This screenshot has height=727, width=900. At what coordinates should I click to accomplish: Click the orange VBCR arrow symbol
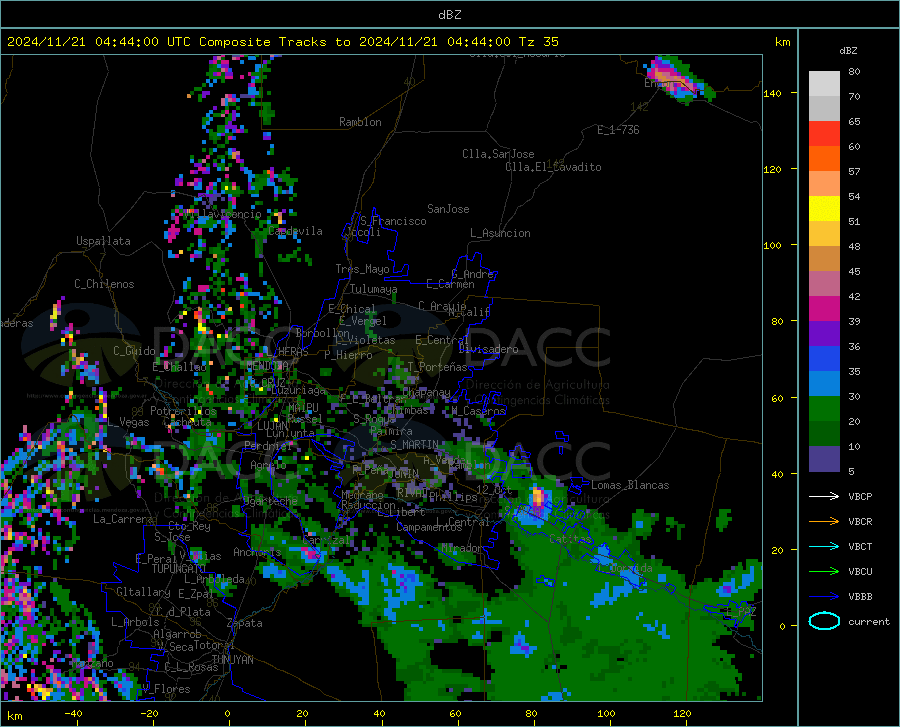click(824, 522)
